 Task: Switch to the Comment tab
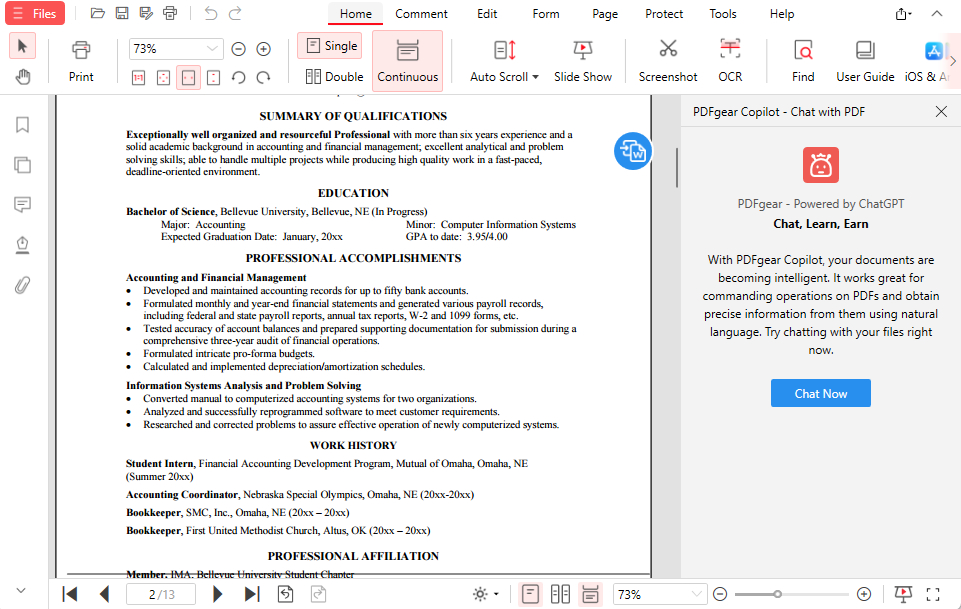pos(421,14)
